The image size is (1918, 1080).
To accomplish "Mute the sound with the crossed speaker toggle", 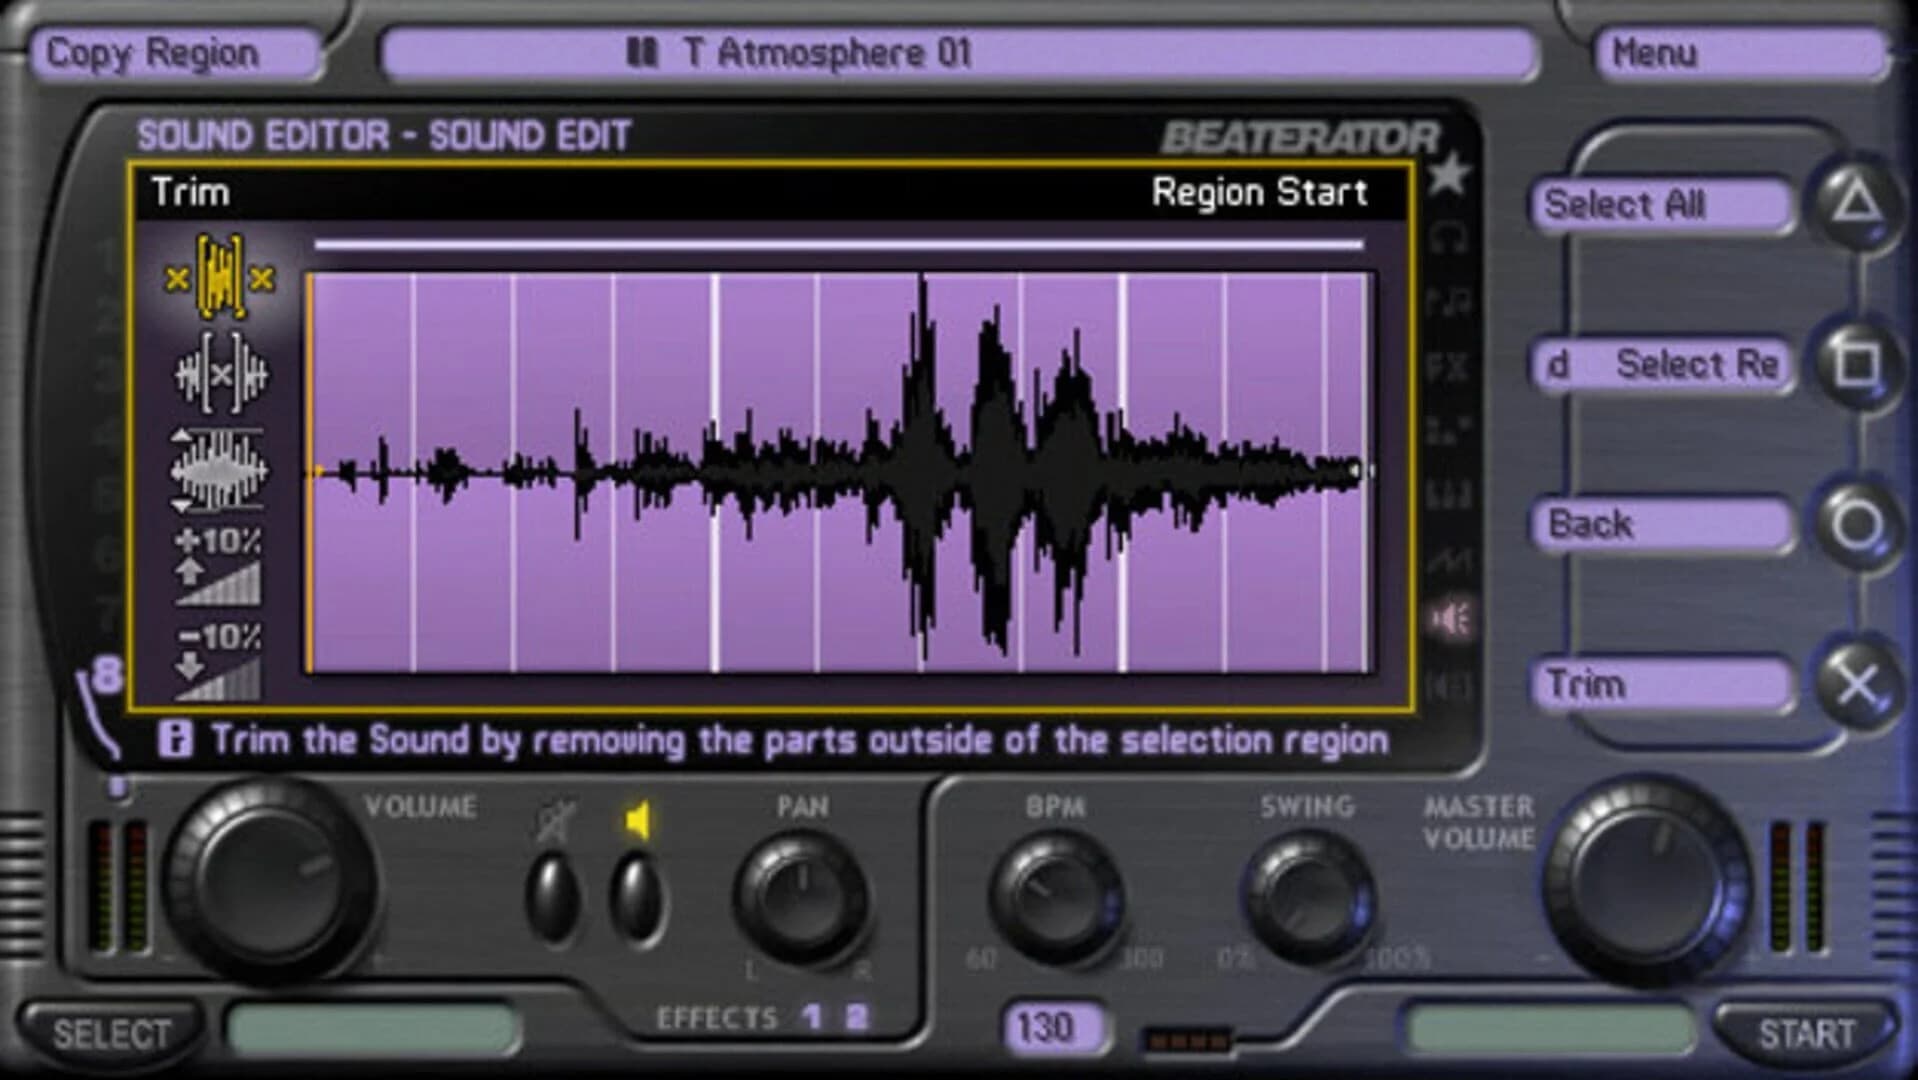I will tap(551, 895).
